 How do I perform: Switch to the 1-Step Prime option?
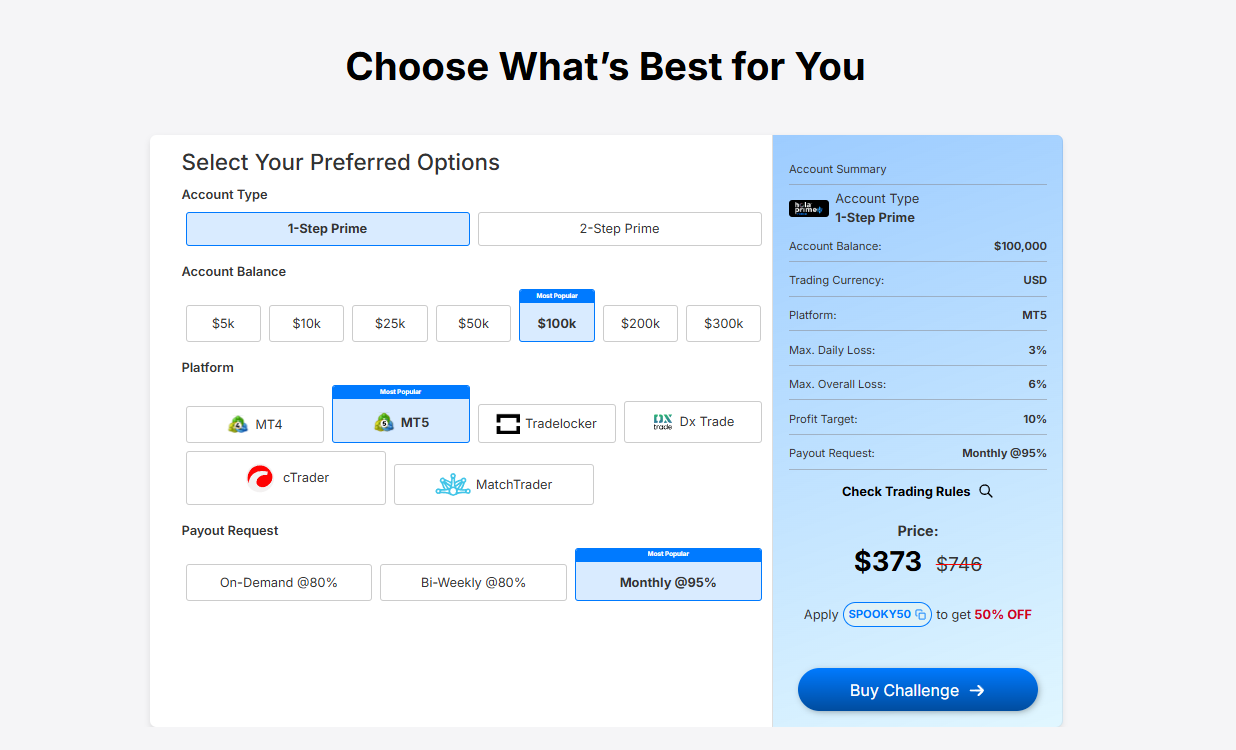point(327,229)
